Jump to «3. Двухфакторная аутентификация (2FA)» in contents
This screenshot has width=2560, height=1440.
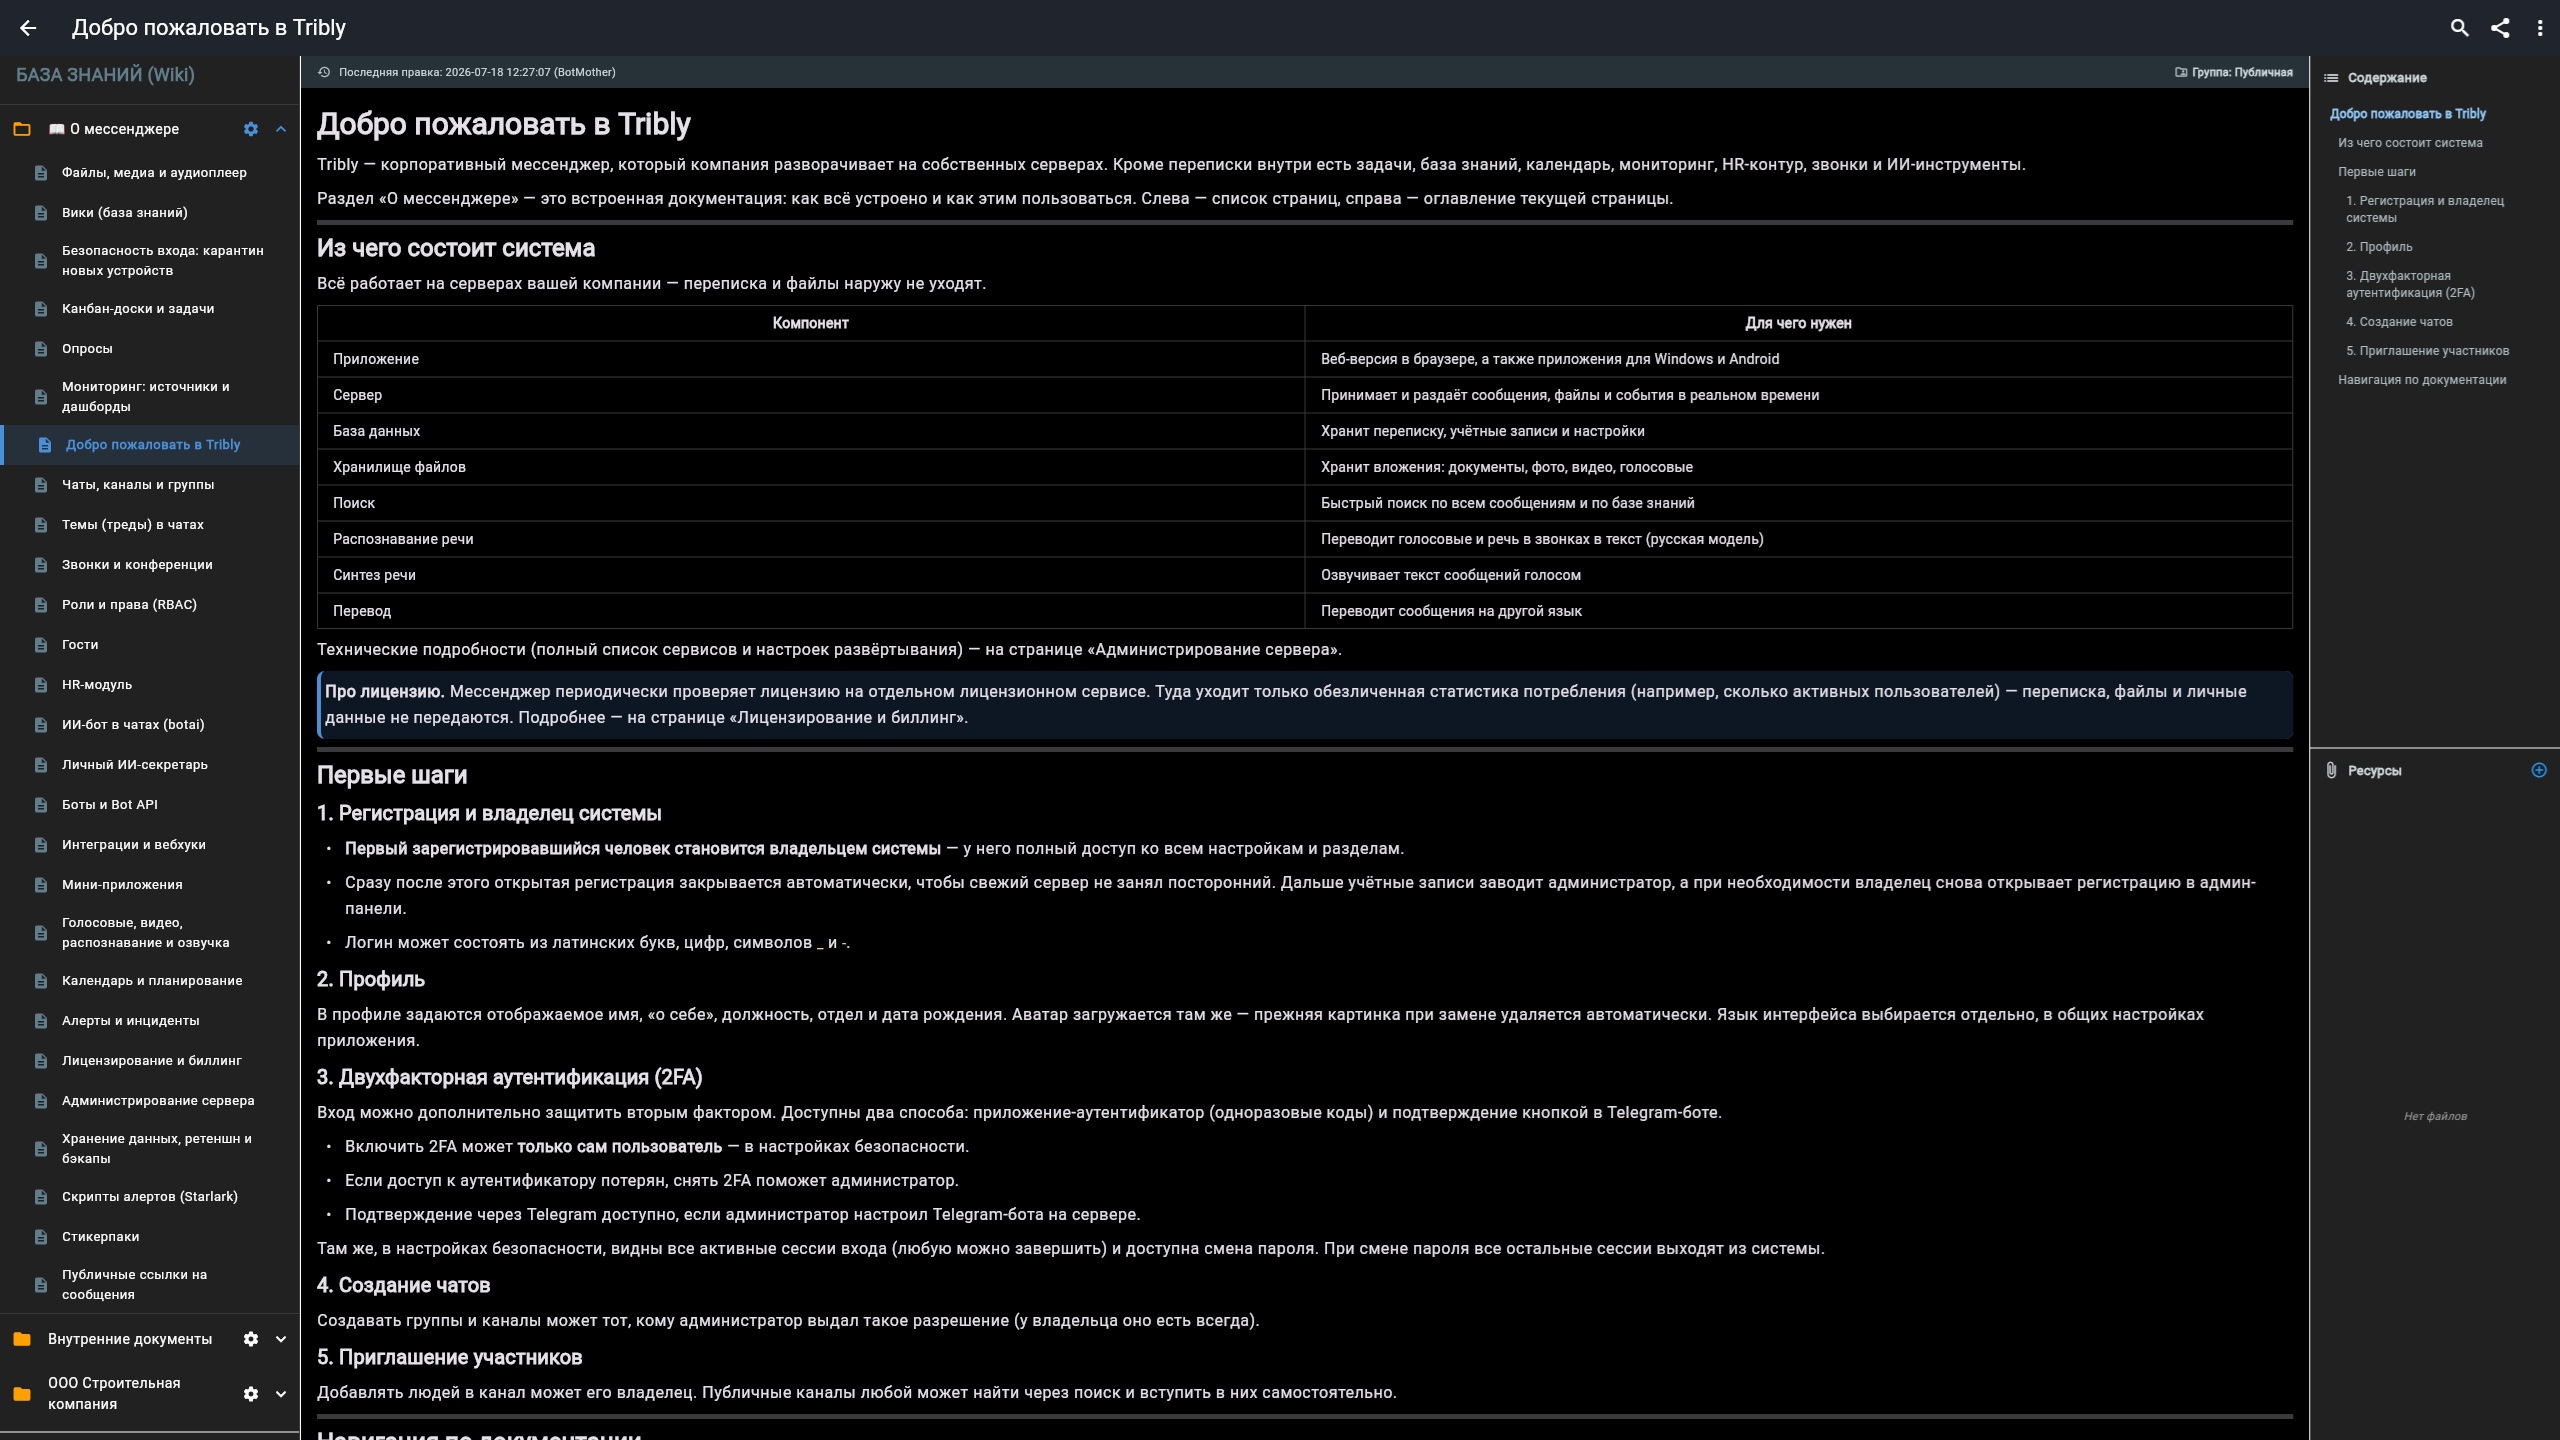[2410, 284]
